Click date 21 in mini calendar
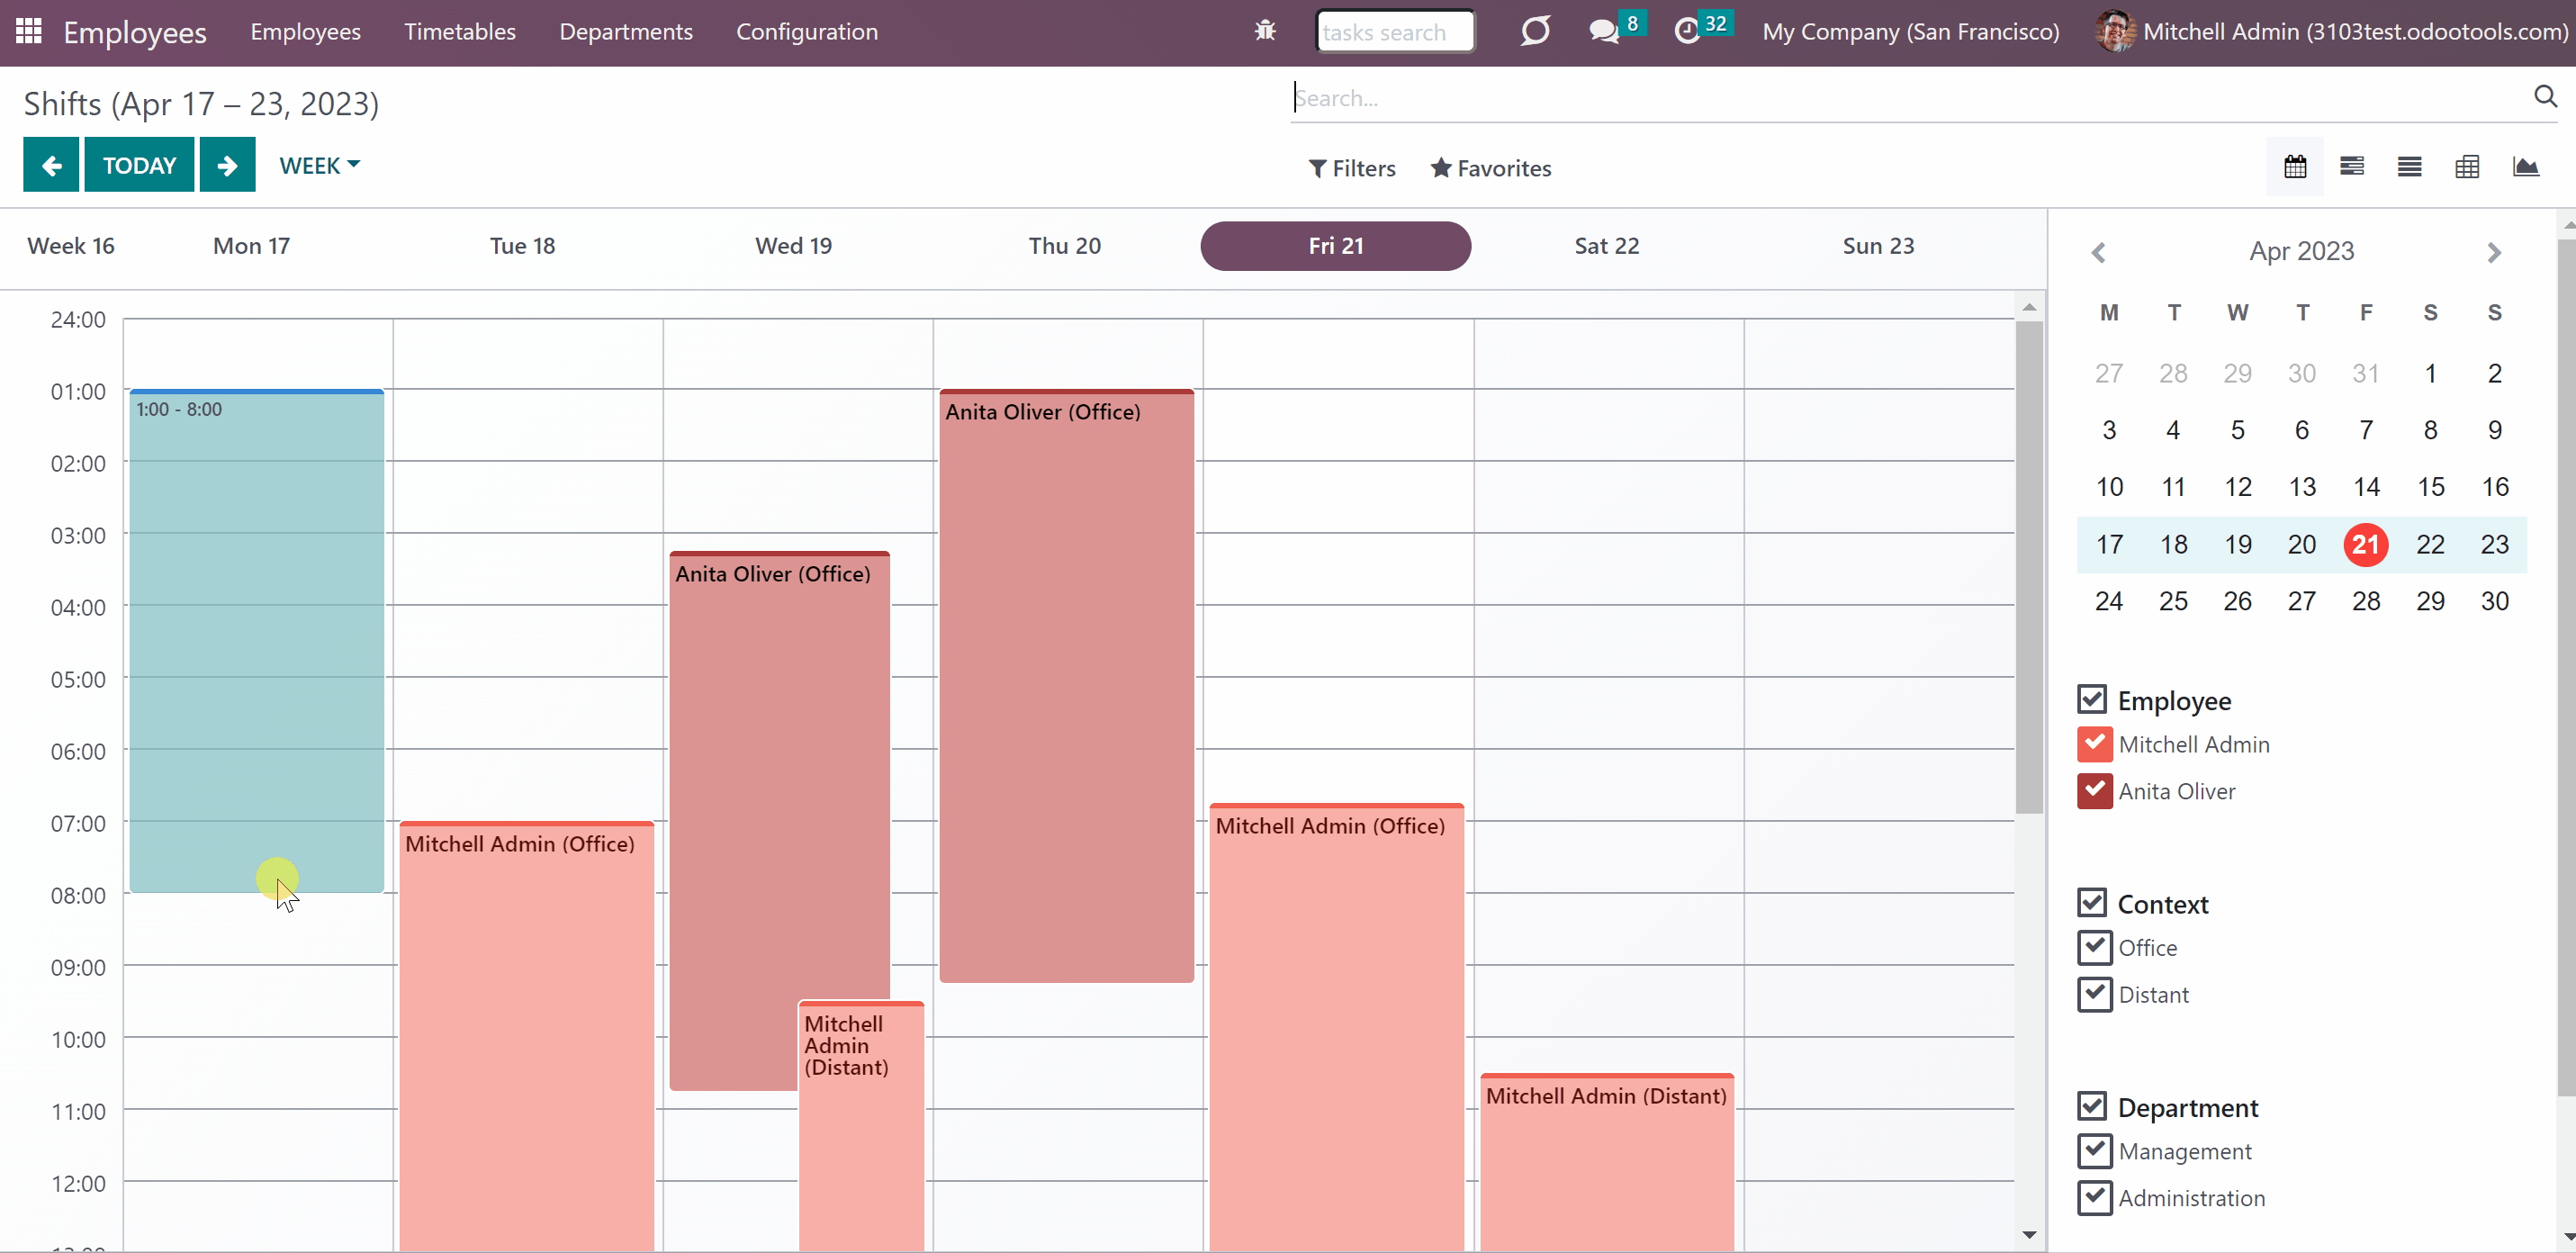The height and width of the screenshot is (1253, 2576). click(x=2365, y=544)
